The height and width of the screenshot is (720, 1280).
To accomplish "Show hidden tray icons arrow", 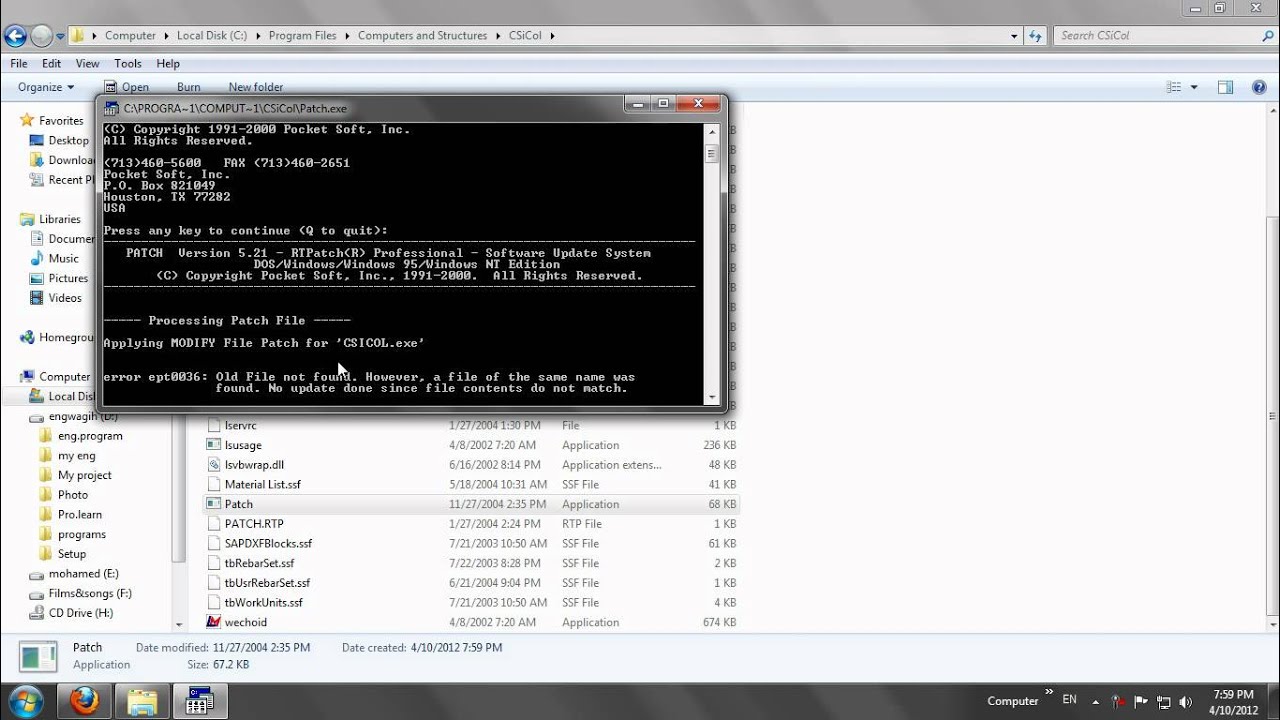I will click(1096, 701).
